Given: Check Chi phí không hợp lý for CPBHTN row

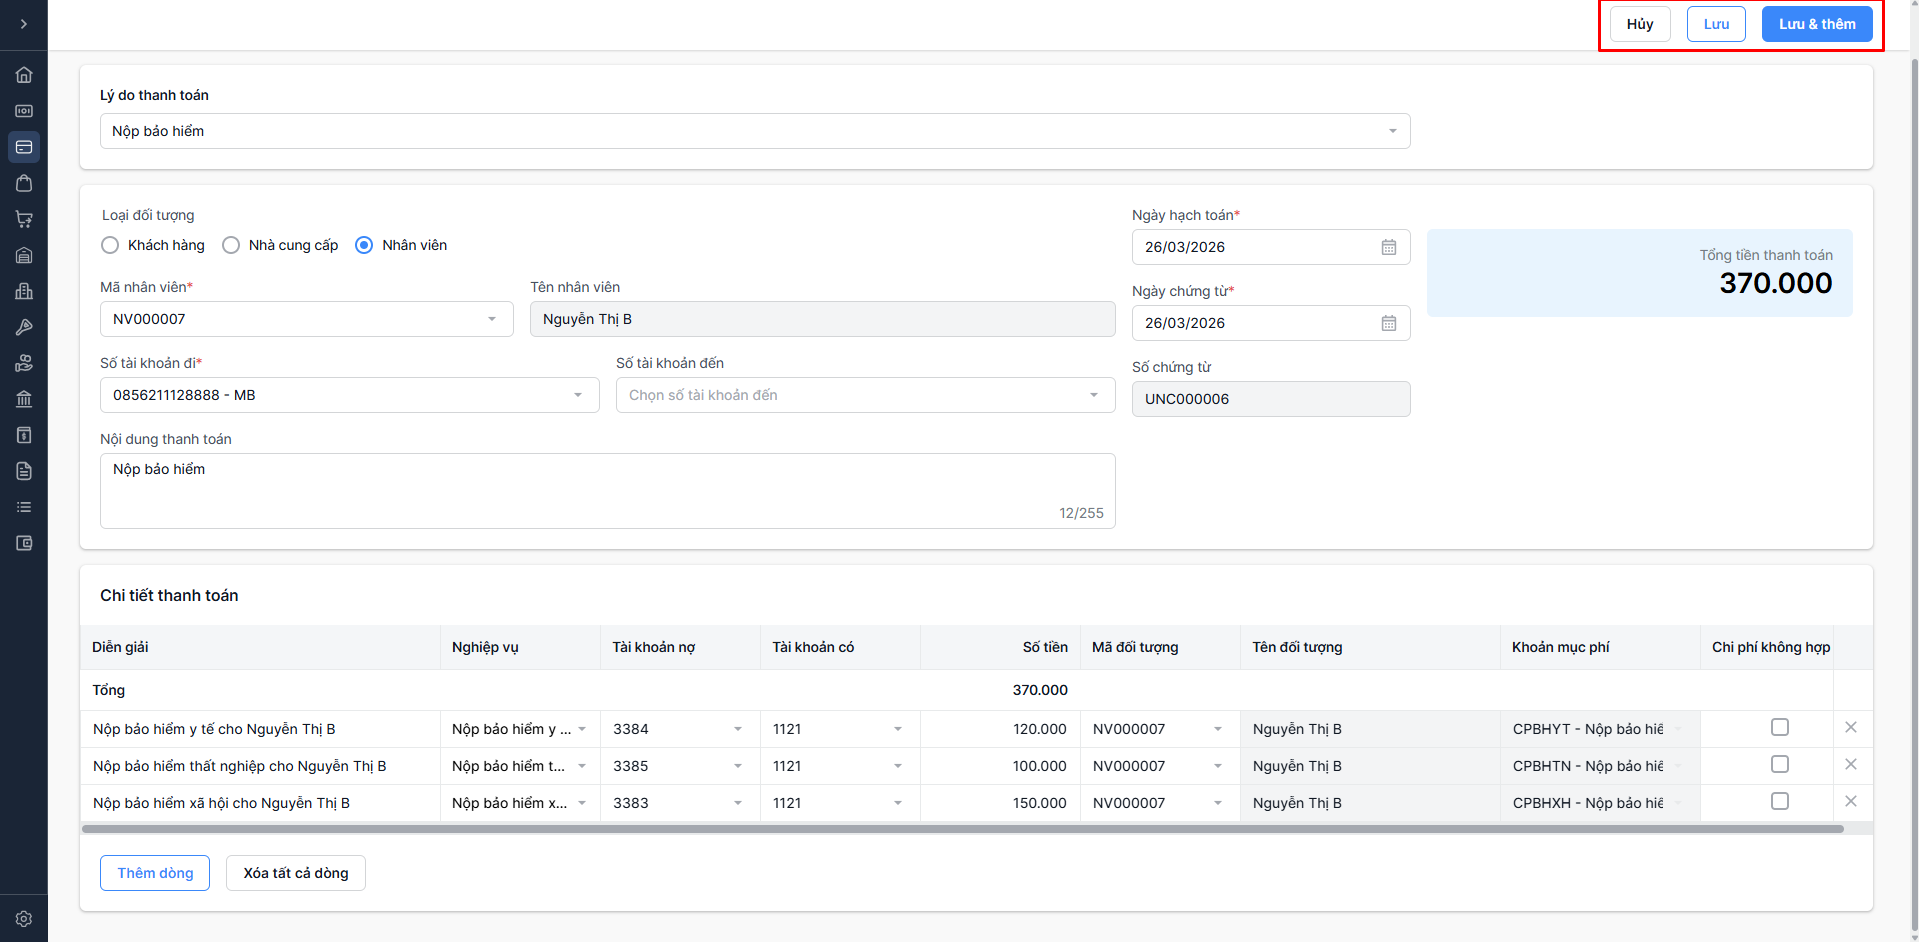Looking at the screenshot, I should pos(1779,765).
